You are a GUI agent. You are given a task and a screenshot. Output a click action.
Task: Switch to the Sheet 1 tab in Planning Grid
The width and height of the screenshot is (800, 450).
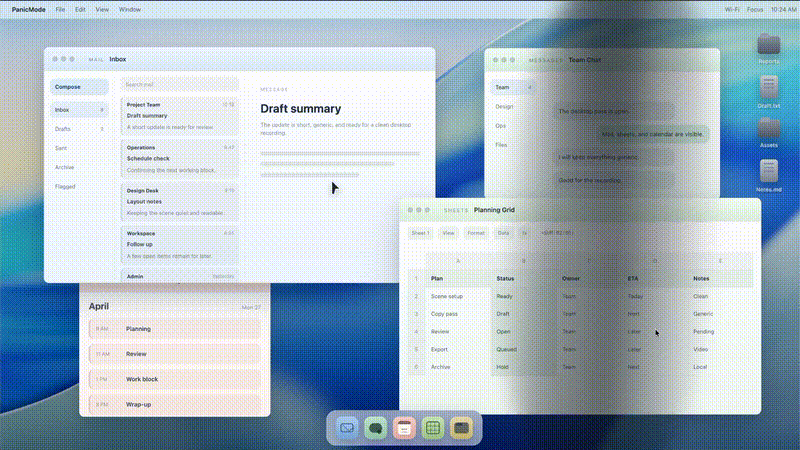point(420,233)
